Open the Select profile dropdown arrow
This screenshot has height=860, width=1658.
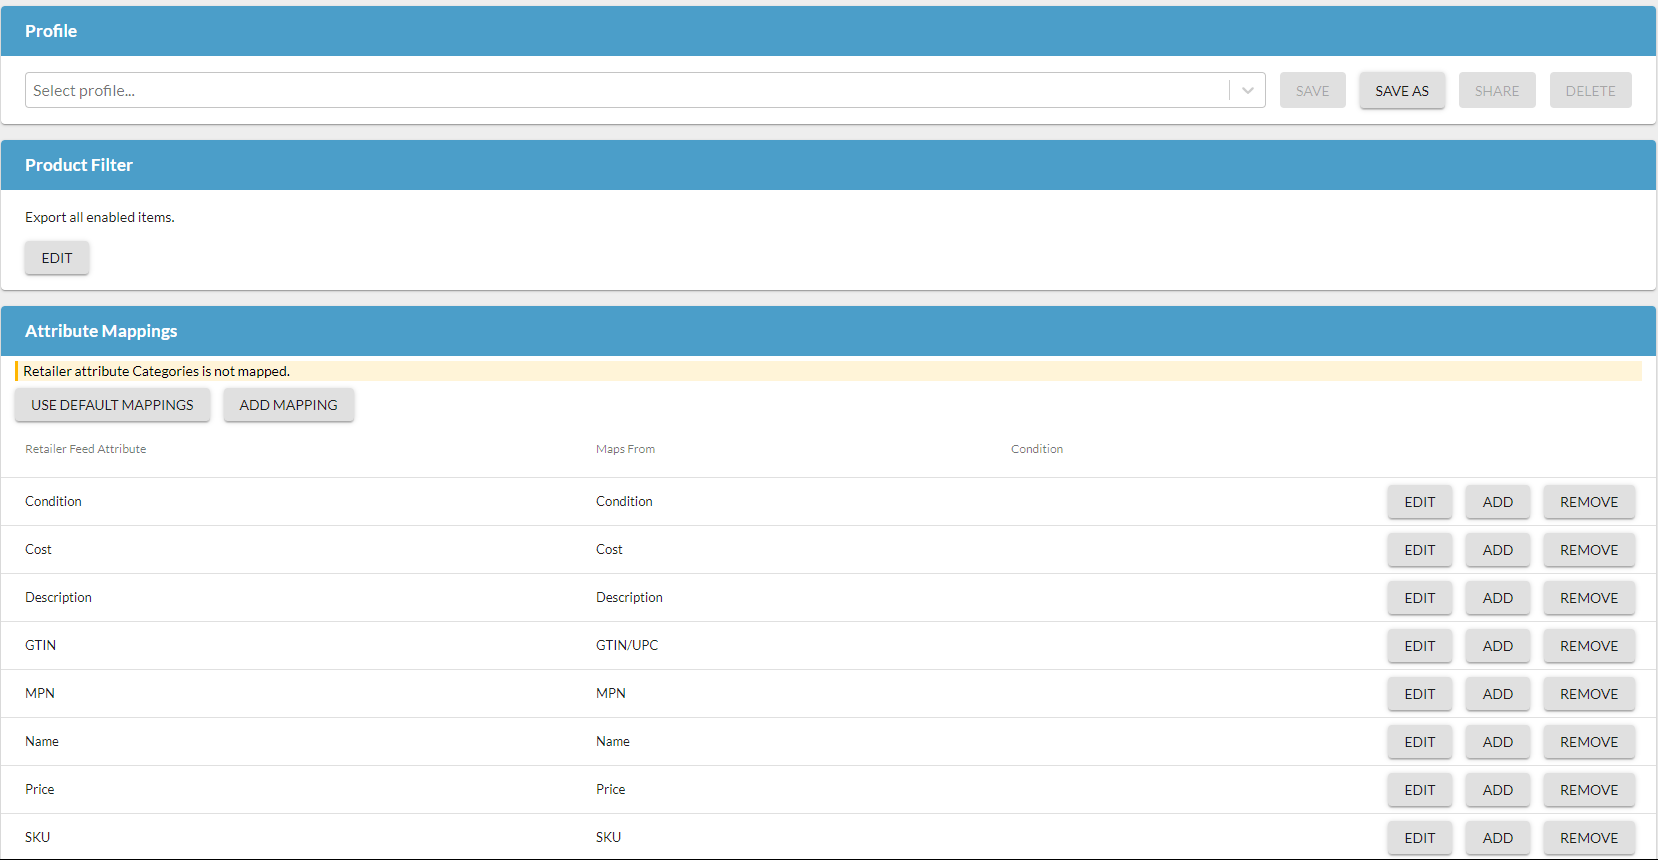[1247, 90]
